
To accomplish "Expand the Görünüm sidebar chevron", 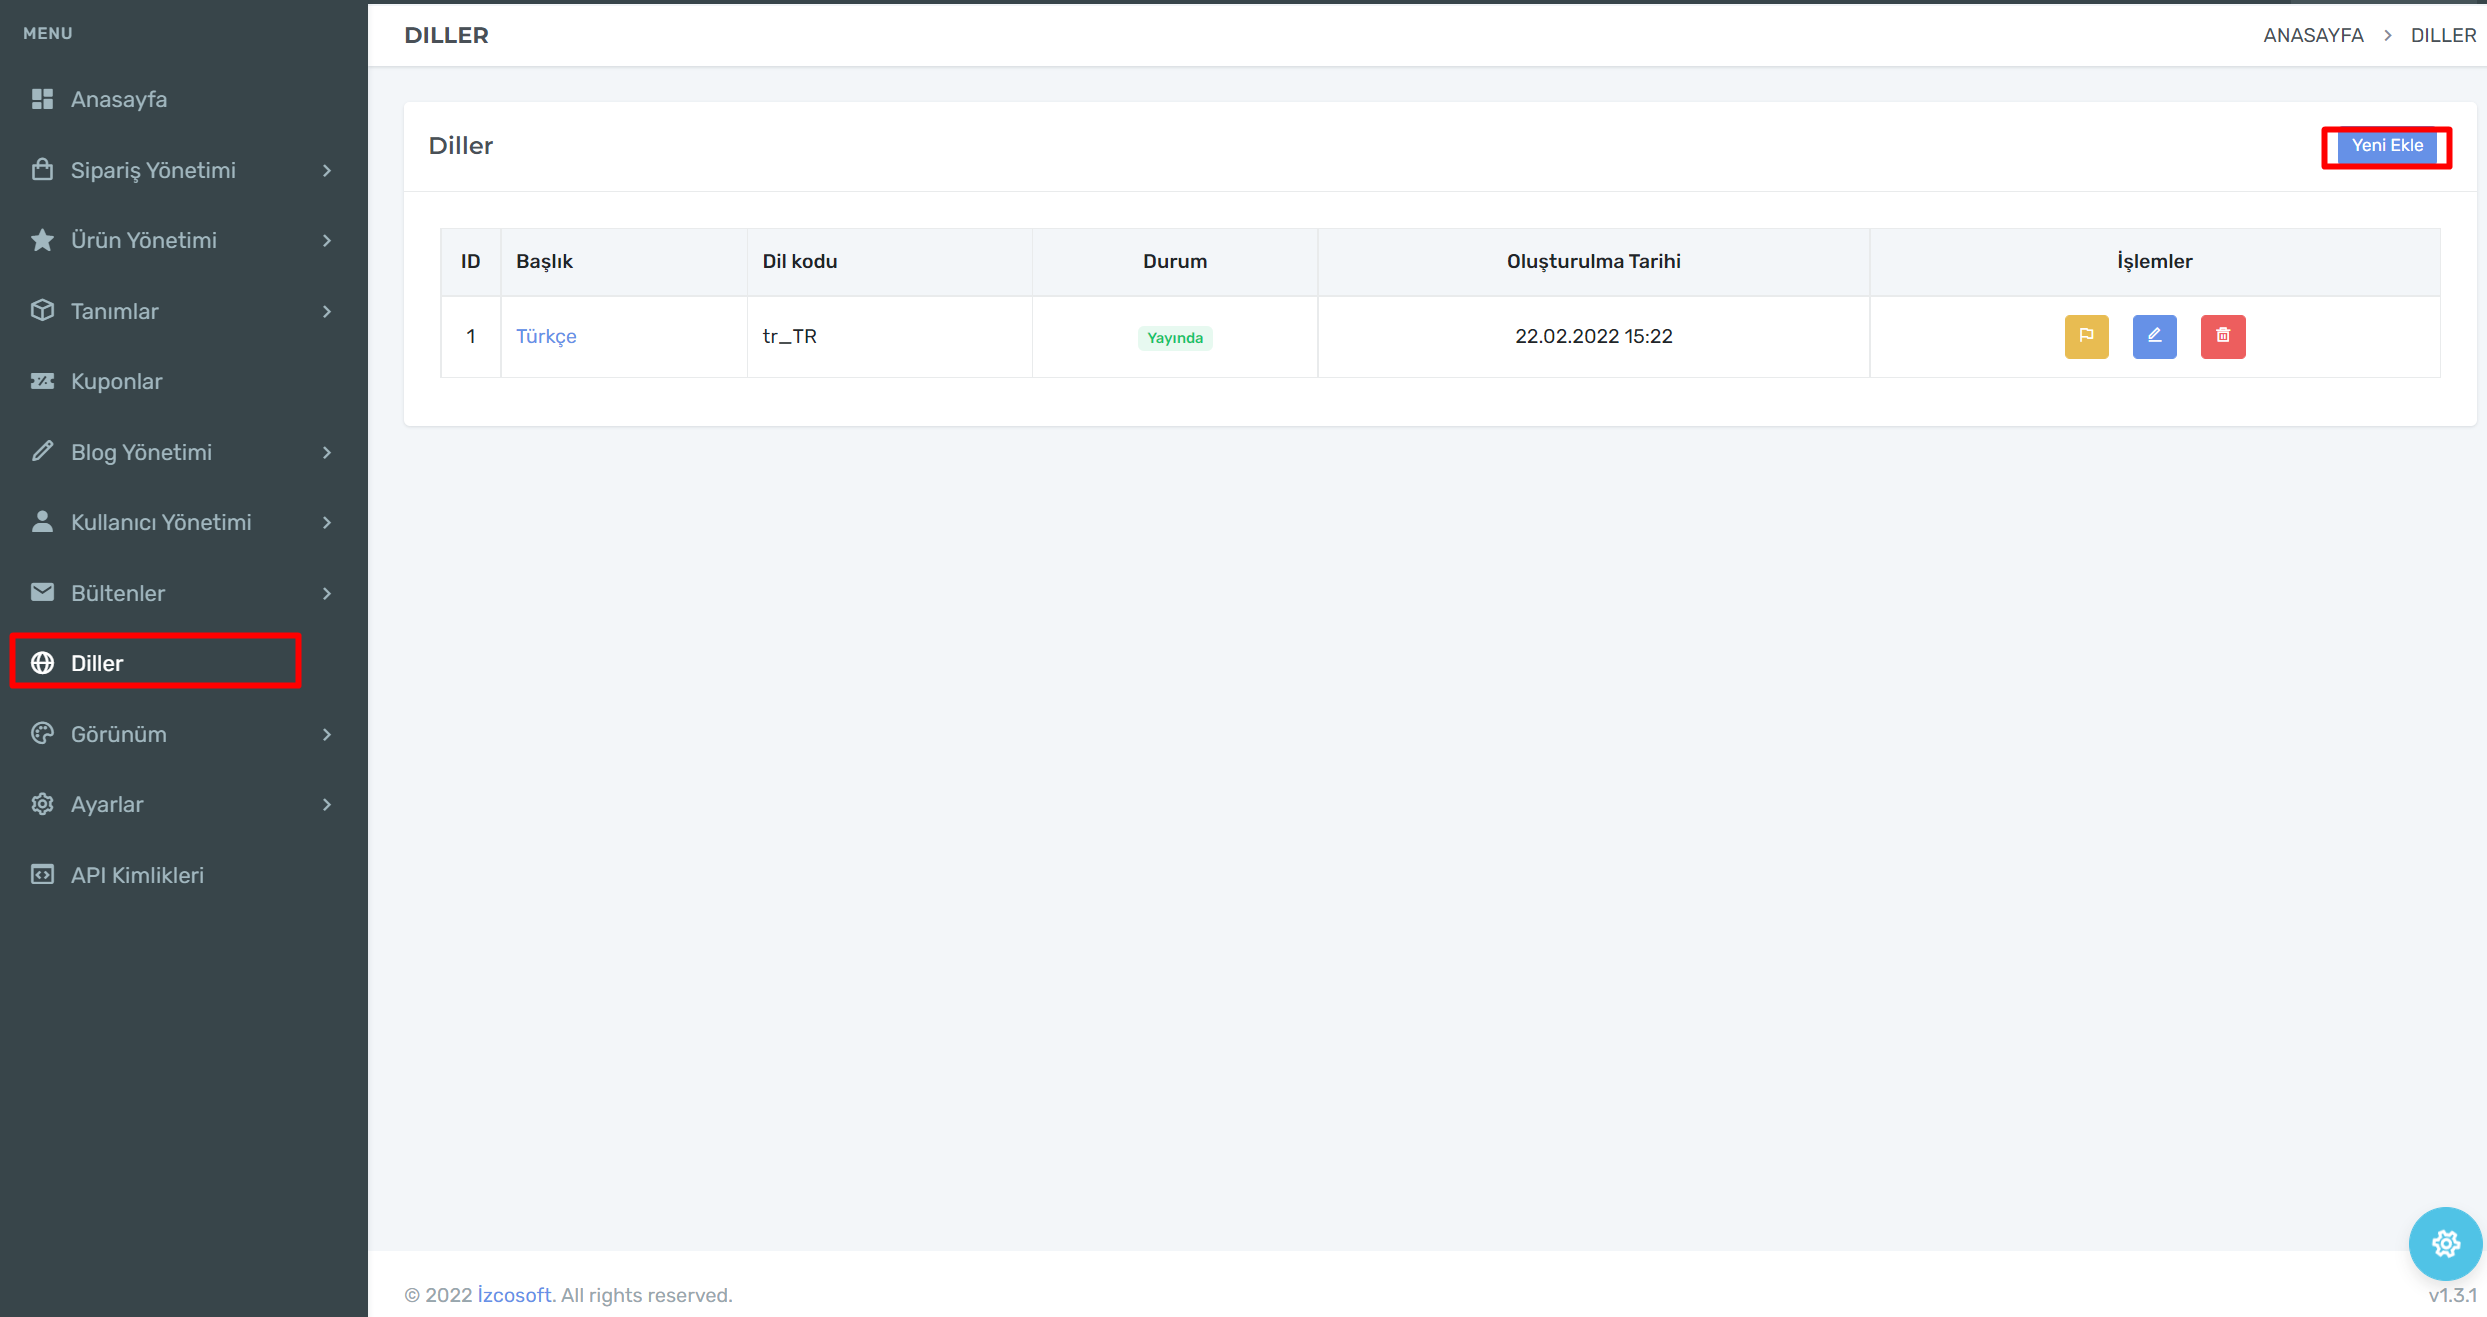I will [x=327, y=735].
